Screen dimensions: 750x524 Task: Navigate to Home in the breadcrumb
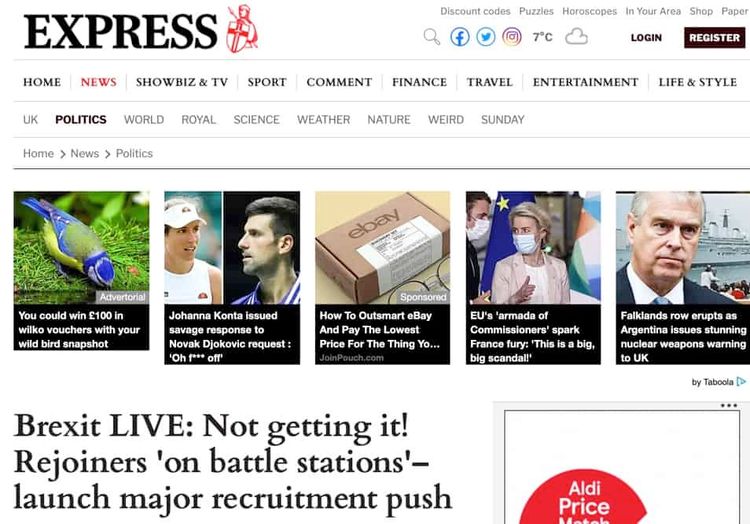coord(38,153)
